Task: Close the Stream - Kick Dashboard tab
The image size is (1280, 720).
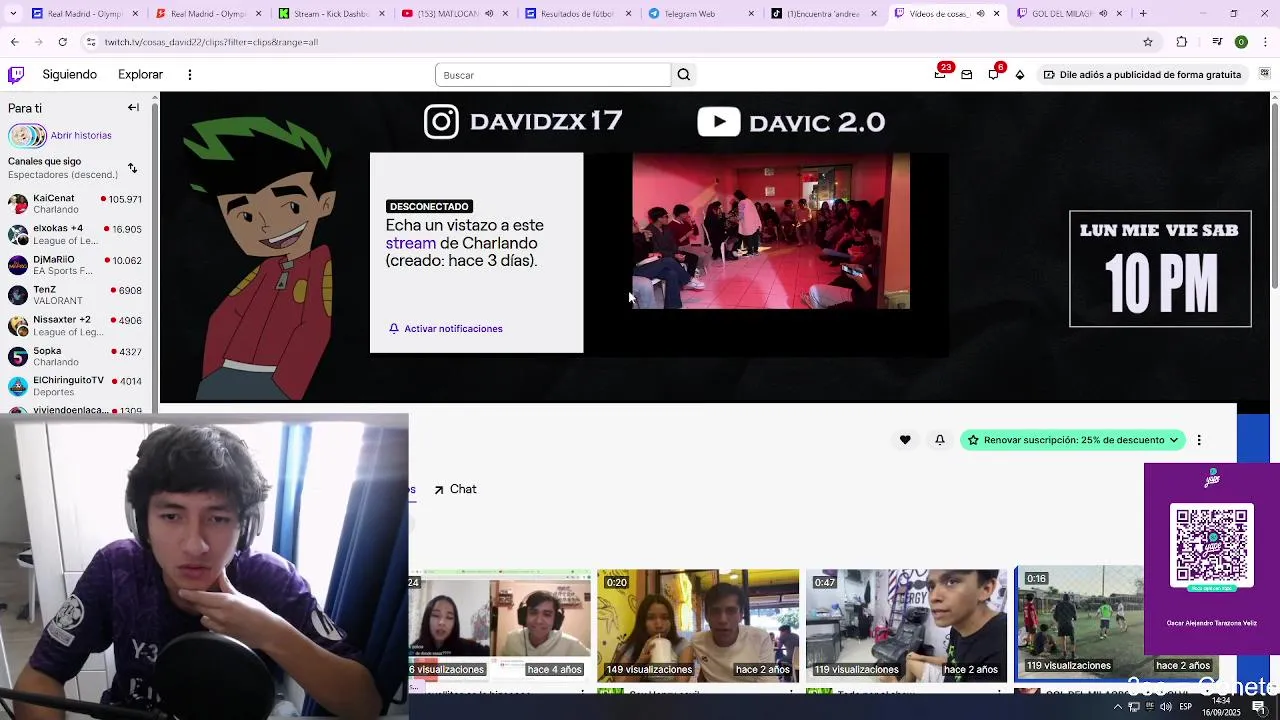Action: pos(380,14)
